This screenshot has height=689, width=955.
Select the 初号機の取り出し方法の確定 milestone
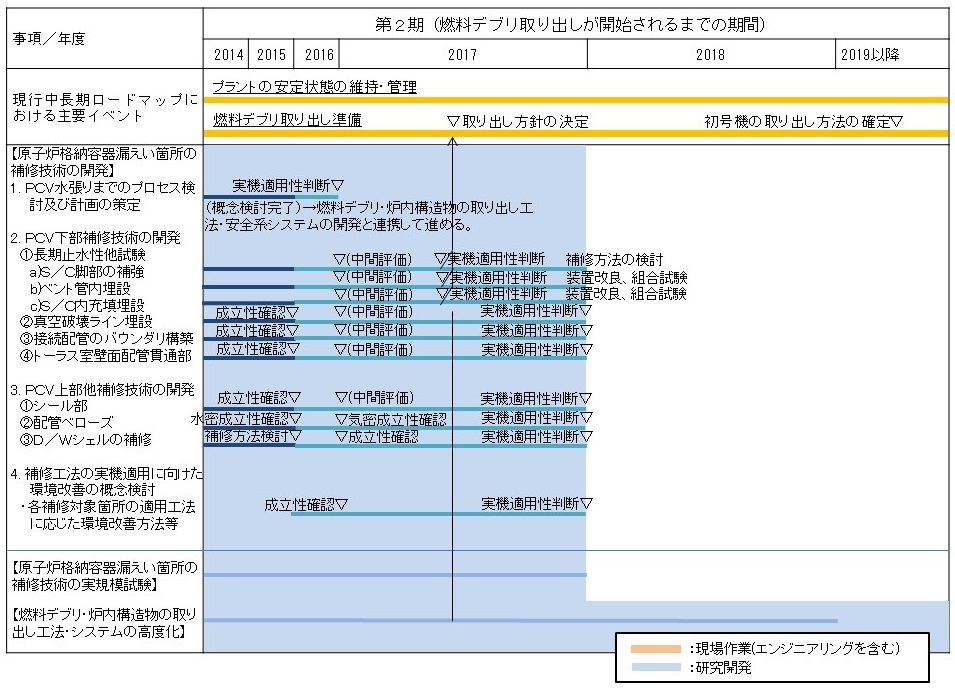896,122
